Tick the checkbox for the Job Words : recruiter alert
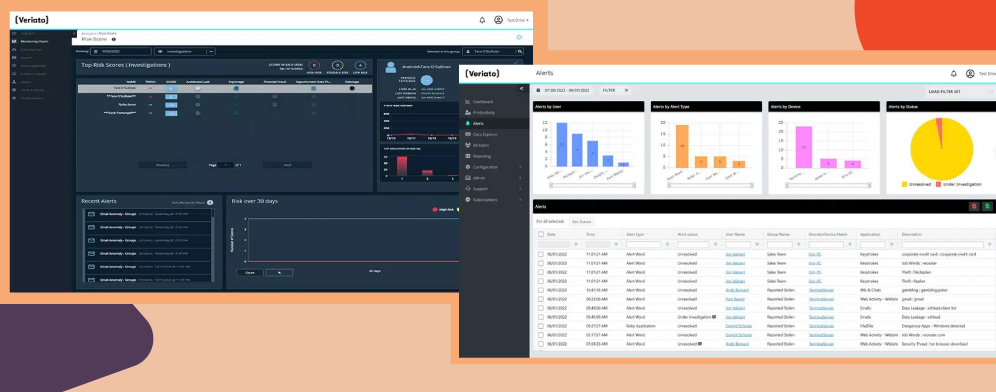Image resolution: width=996 pixels, height=392 pixels. click(x=541, y=263)
